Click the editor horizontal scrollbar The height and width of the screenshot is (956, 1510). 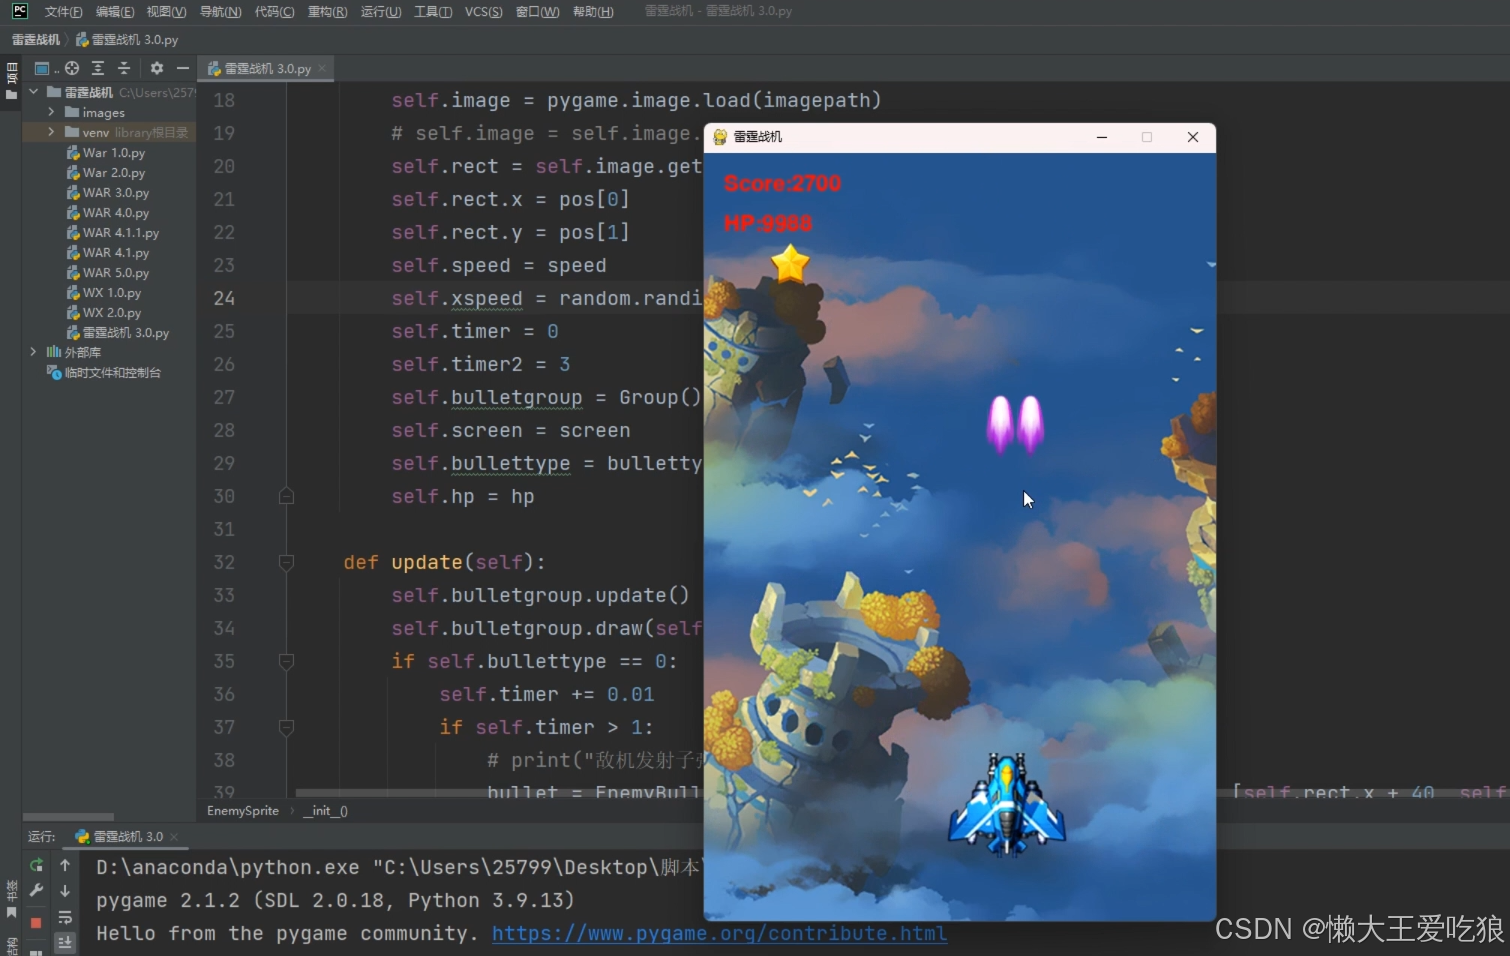pos(500,793)
